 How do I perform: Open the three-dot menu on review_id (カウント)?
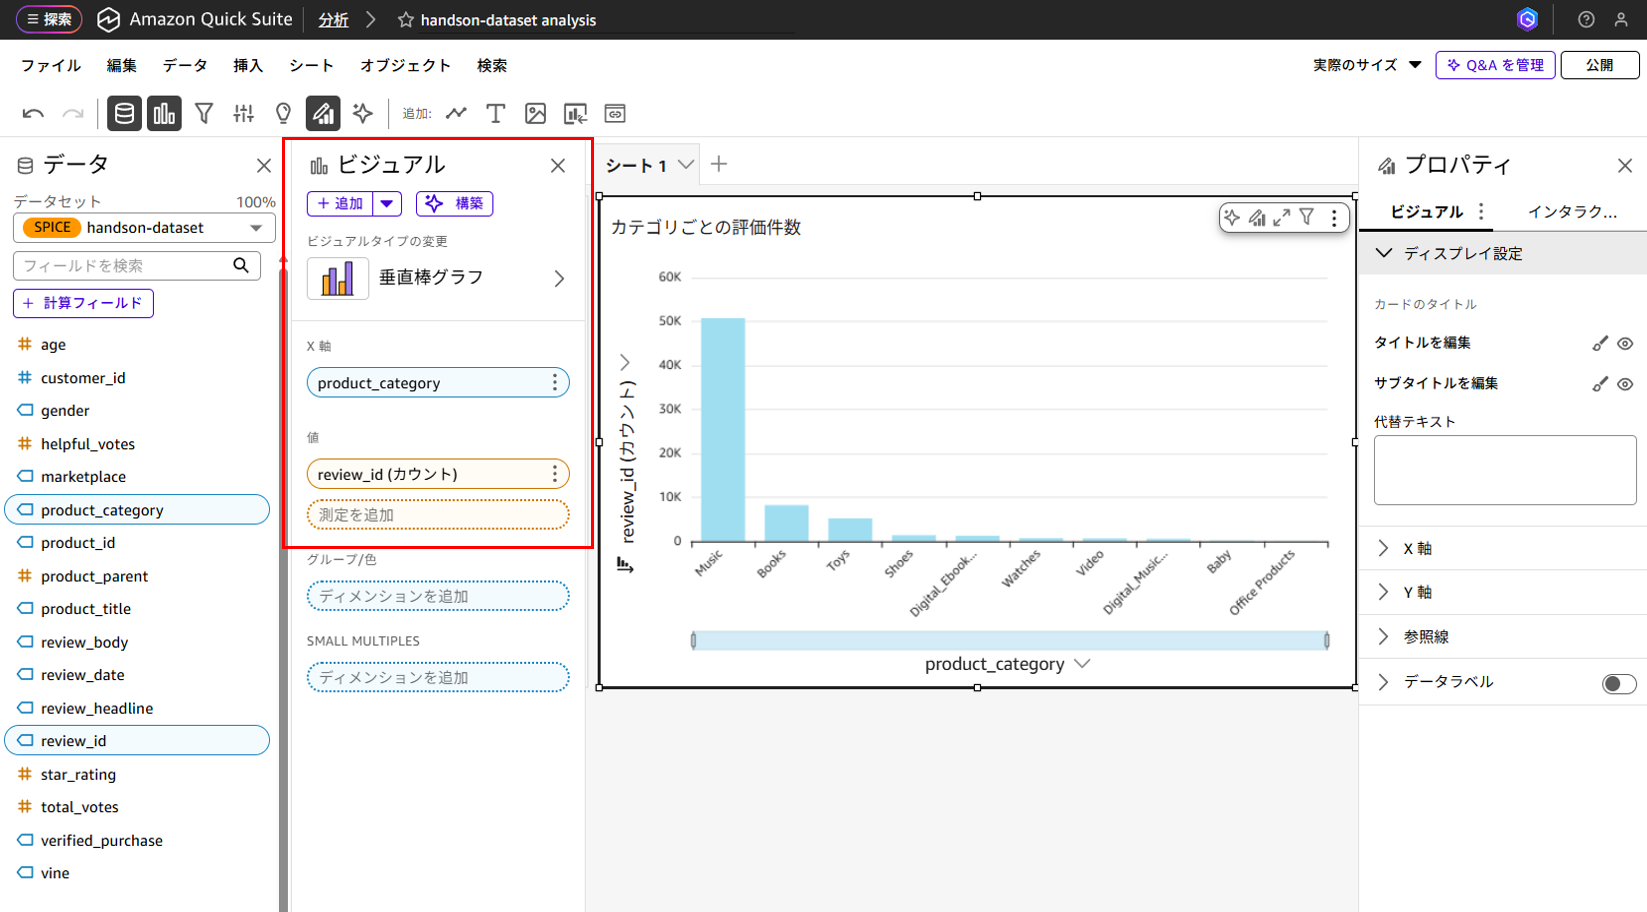555,474
